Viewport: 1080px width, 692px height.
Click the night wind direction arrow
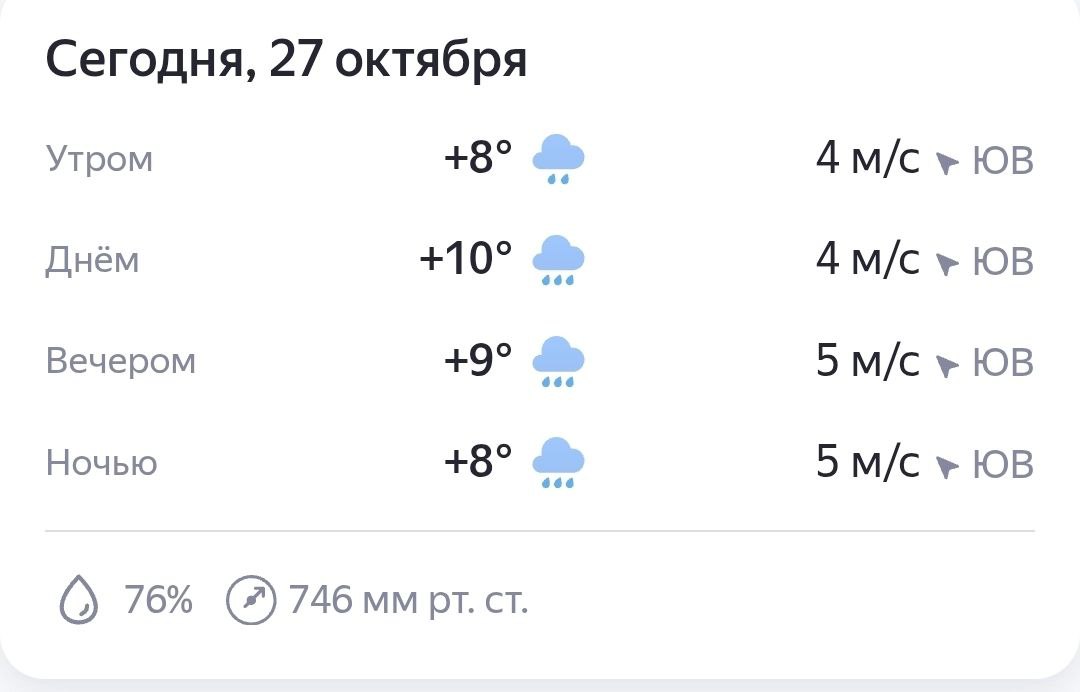[x=946, y=466]
